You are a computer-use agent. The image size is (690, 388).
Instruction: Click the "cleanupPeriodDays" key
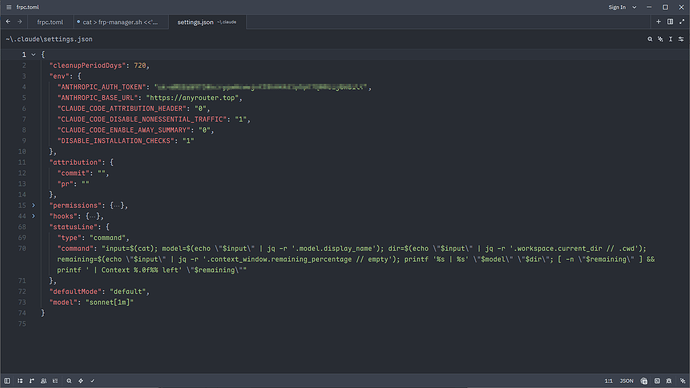pyautogui.click(x=88, y=66)
